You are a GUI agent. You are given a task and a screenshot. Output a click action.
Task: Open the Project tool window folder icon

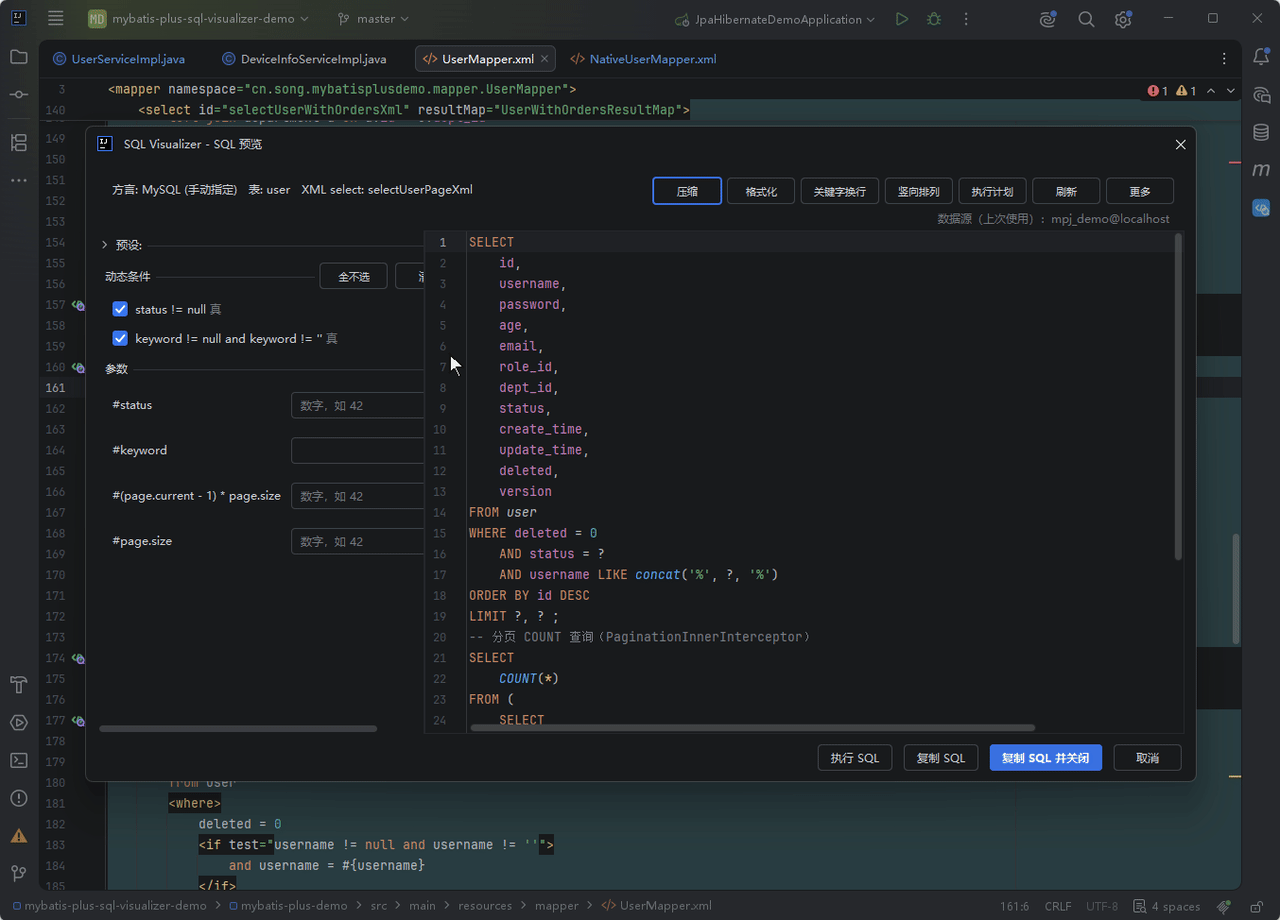coord(18,57)
